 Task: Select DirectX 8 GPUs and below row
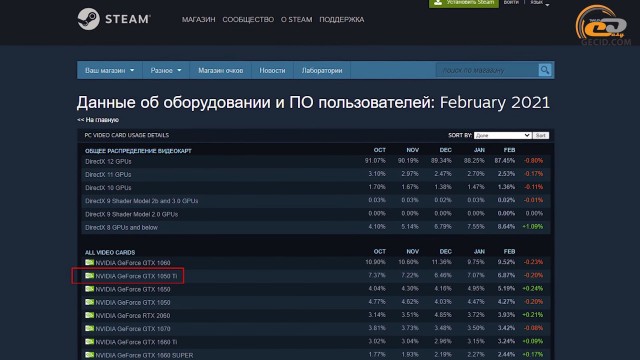point(316,227)
